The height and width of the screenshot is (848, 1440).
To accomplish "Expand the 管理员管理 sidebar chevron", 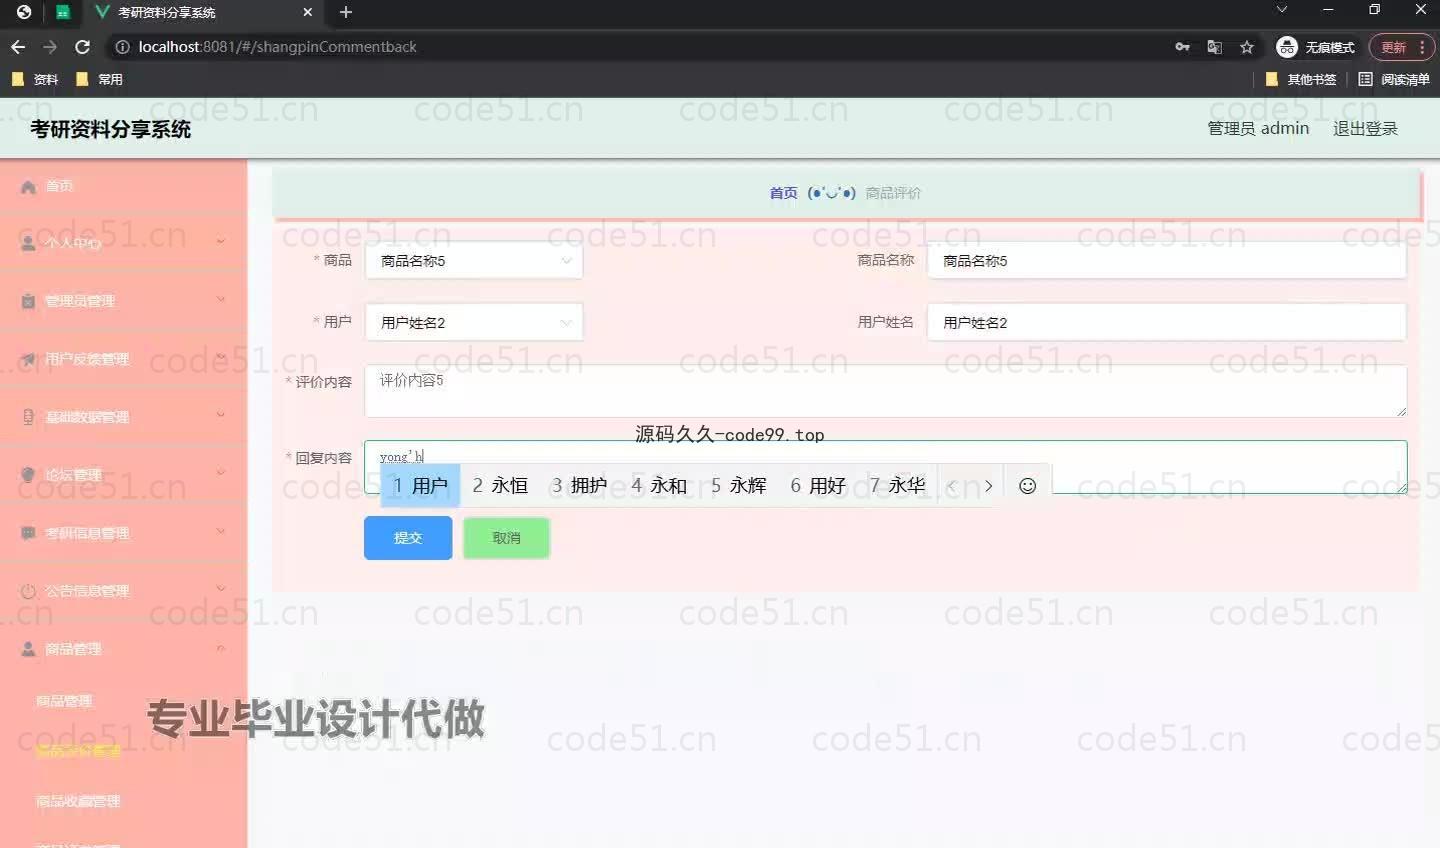I will pyautogui.click(x=221, y=299).
